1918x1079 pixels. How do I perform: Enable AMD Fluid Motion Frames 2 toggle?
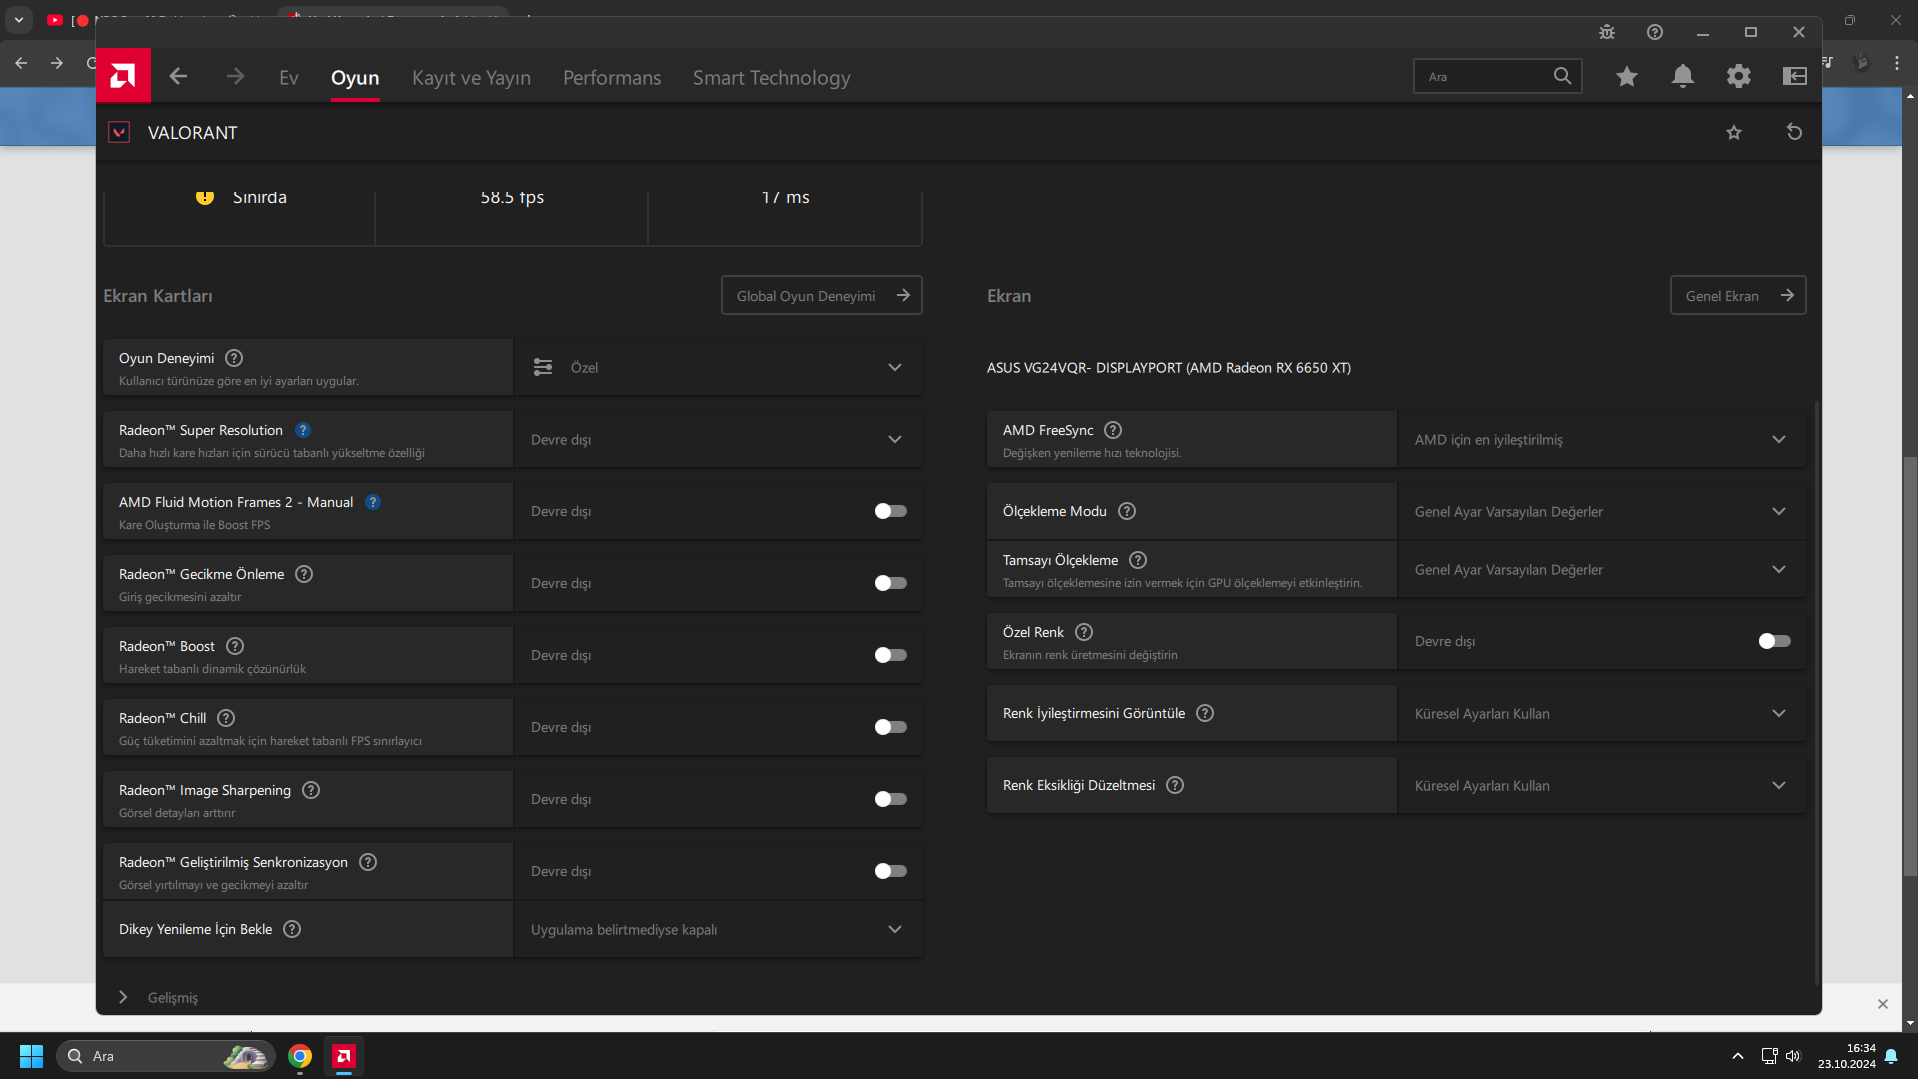tap(890, 511)
